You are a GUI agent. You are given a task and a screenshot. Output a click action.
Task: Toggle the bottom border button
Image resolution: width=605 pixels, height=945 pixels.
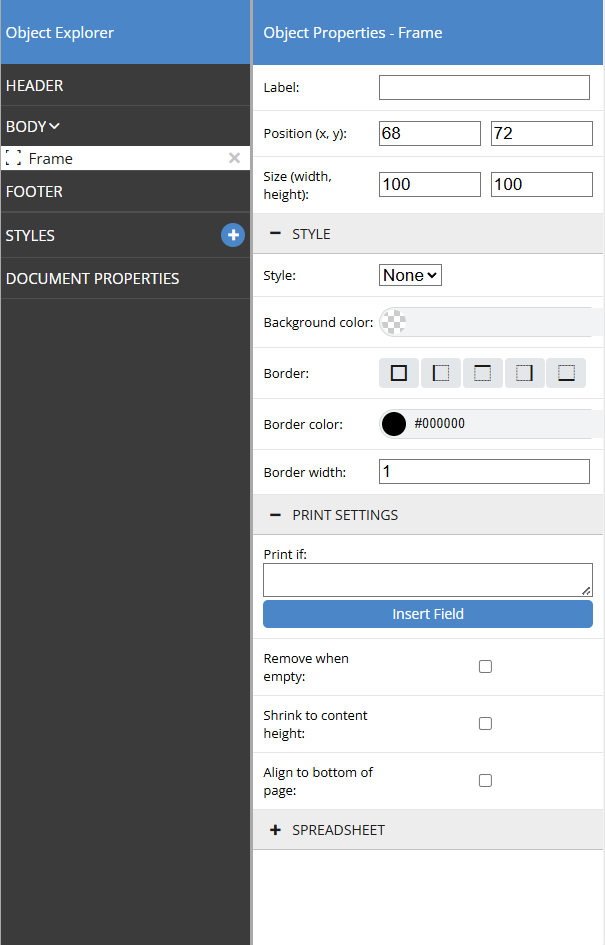[x=566, y=373]
